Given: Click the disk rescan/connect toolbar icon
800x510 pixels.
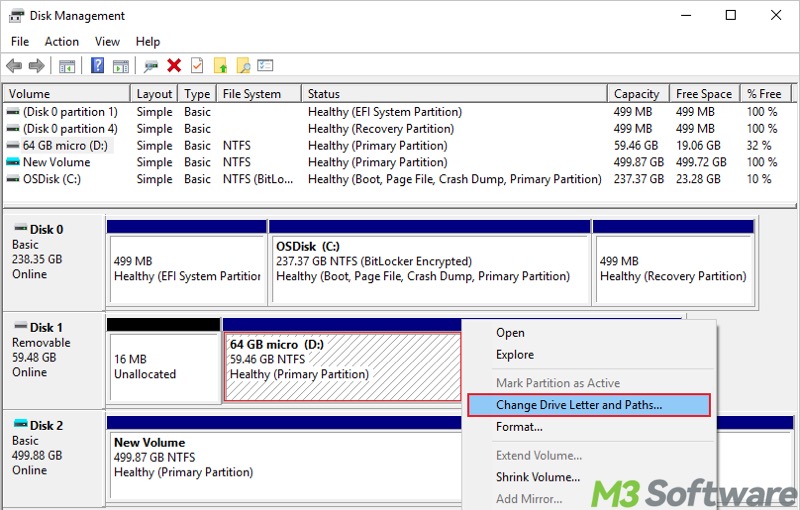Looking at the screenshot, I should coord(151,66).
